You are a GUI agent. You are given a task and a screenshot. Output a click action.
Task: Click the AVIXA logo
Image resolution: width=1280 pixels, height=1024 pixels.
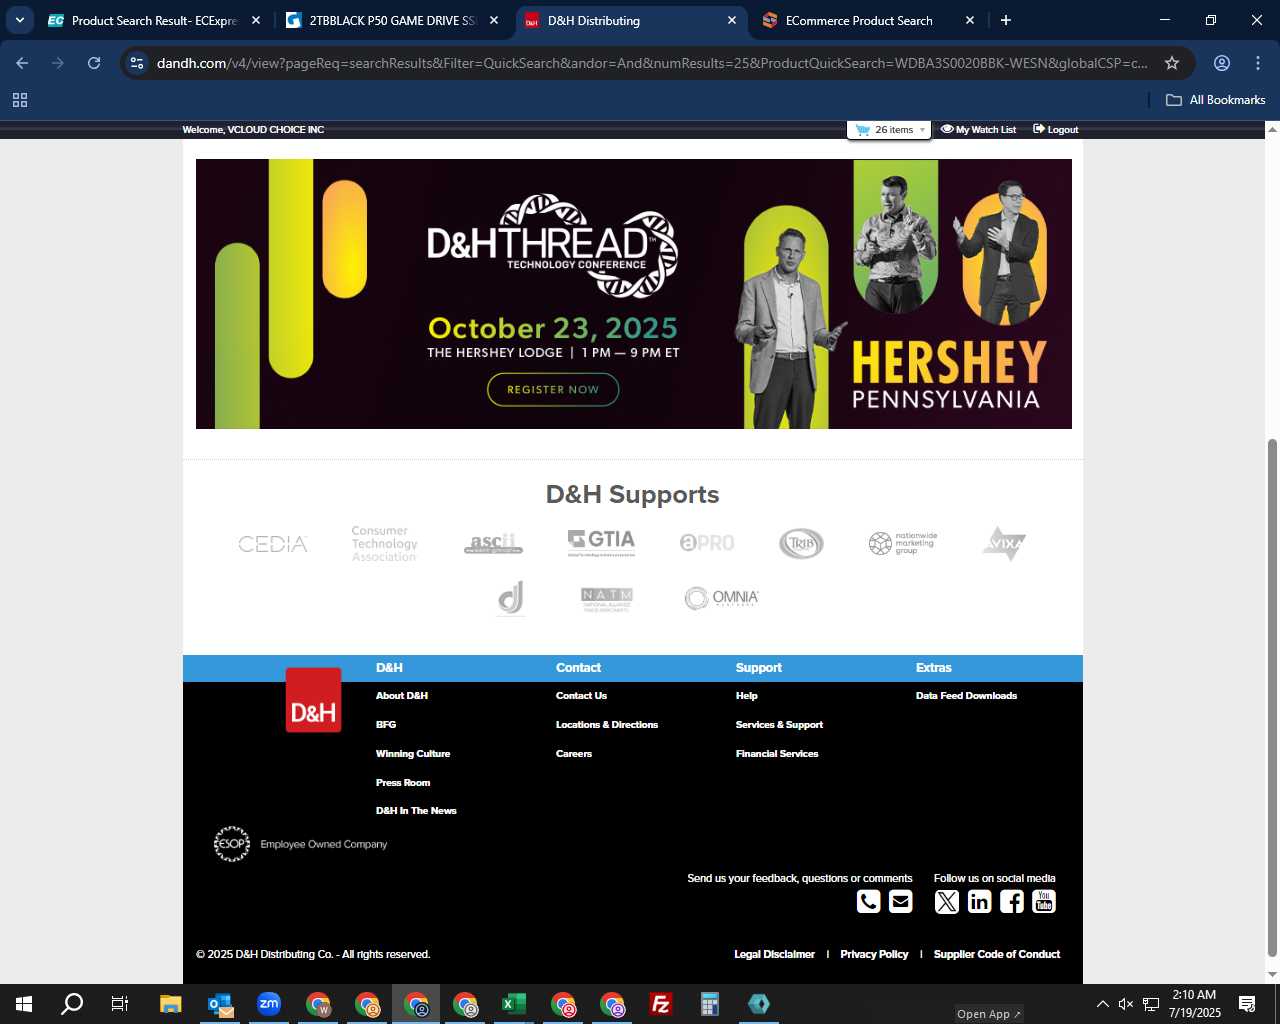pyautogui.click(x=1004, y=543)
